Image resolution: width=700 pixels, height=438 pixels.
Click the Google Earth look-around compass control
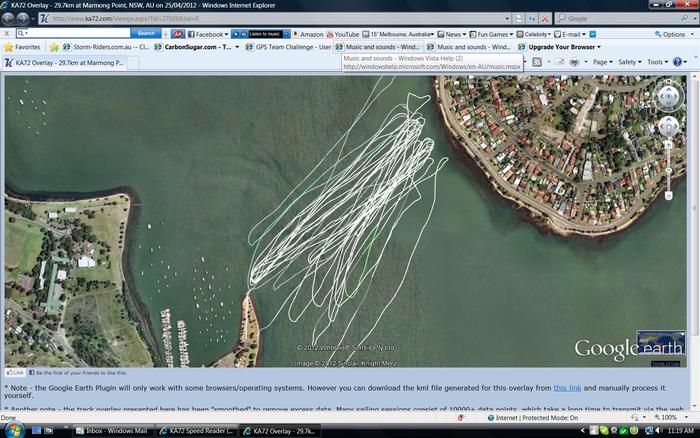tap(669, 97)
